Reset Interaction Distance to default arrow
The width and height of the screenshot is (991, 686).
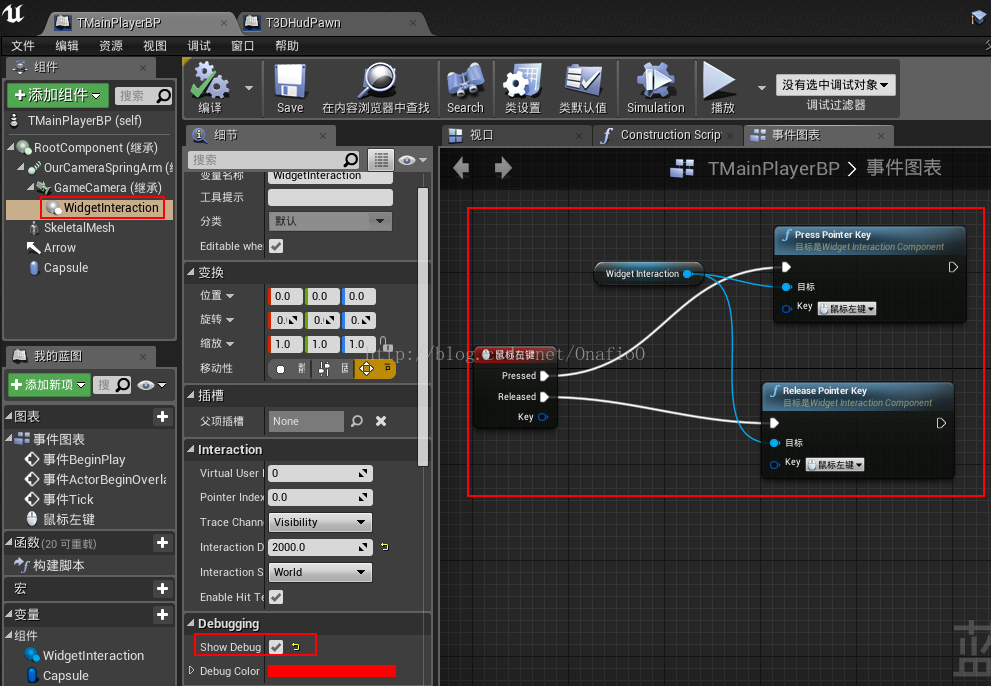pyautogui.click(x=385, y=547)
